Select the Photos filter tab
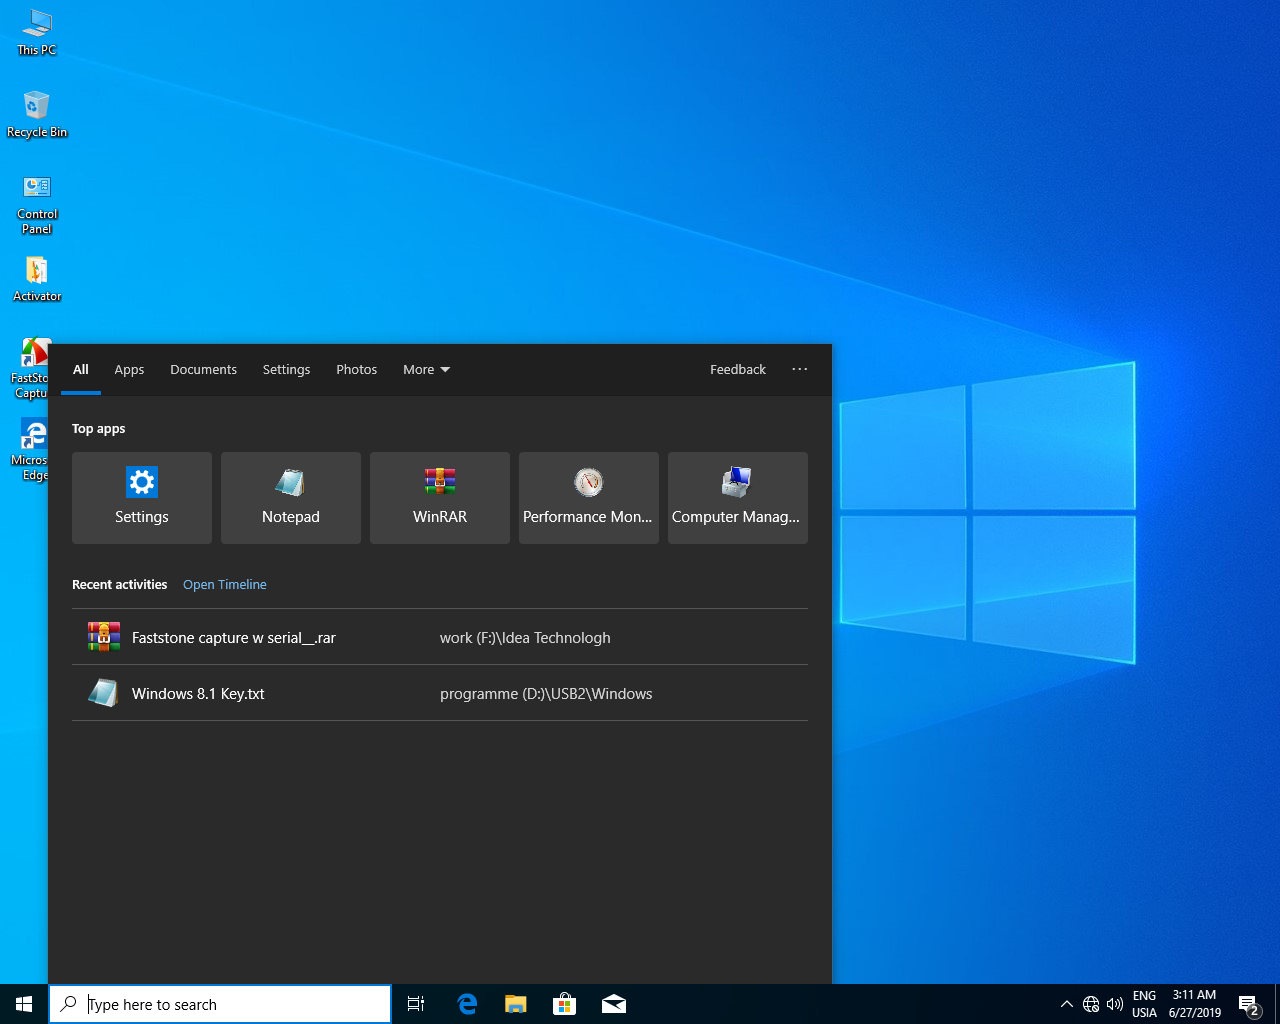Screen dimensions: 1280x1024 (356, 370)
